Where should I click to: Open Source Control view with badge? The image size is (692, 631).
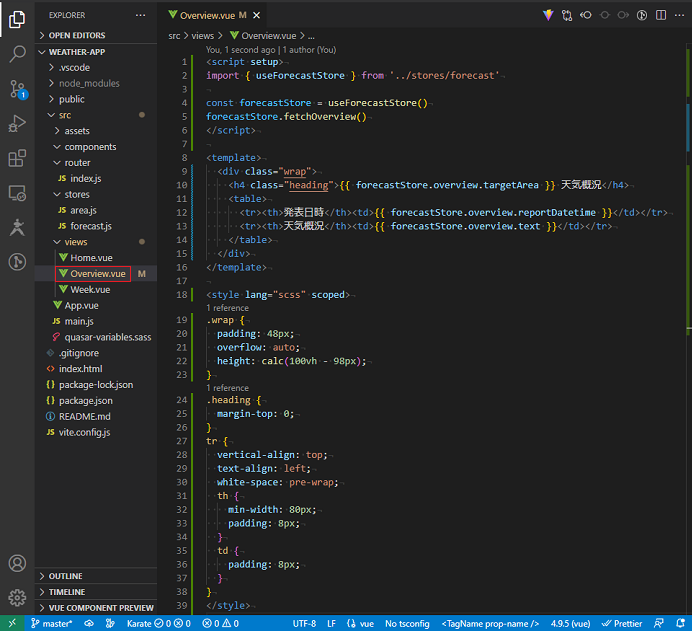pos(17,89)
